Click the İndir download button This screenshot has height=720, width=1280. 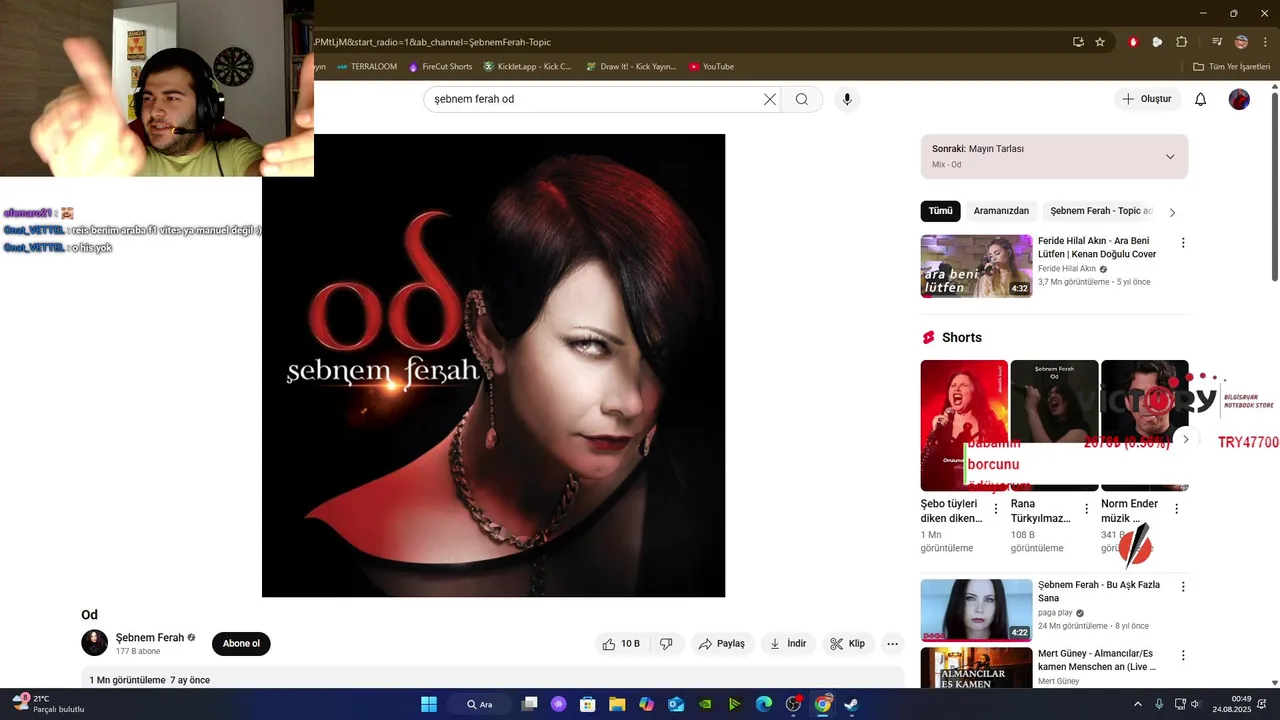tap(788, 644)
